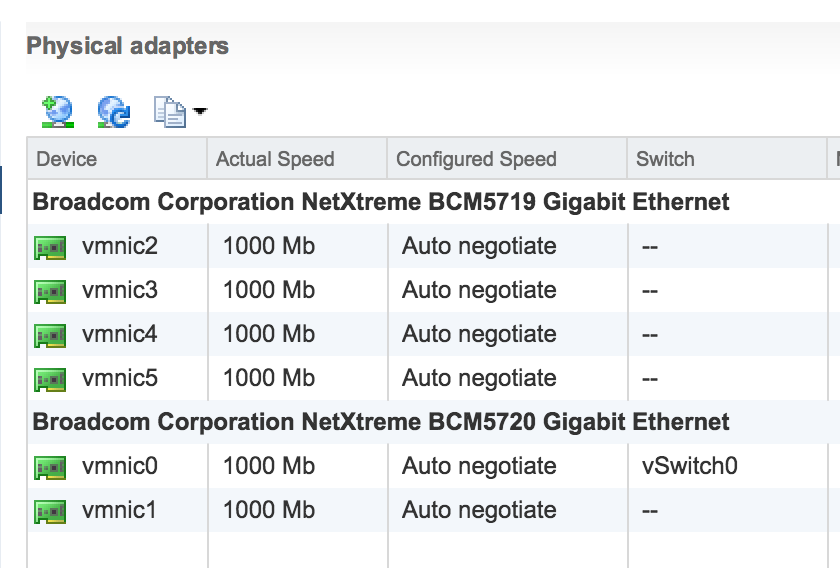Image resolution: width=840 pixels, height=568 pixels.
Task: Click the vmnic0 adapter icon
Action: 50,467
